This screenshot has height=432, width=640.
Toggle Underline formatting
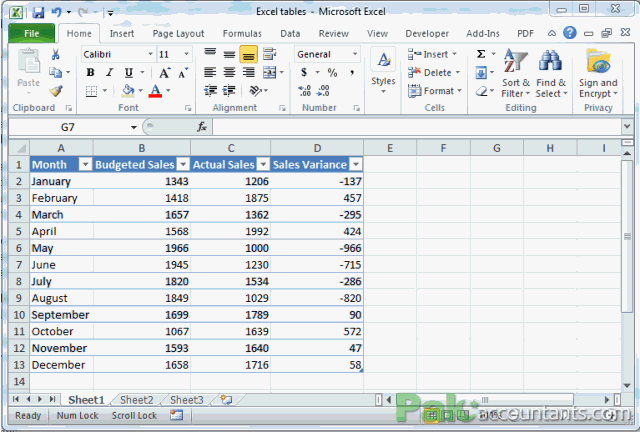129,73
